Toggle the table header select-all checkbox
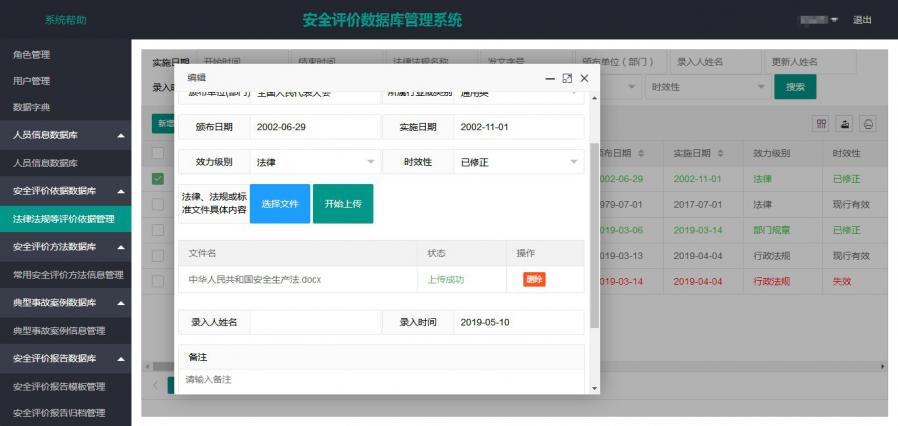 pos(158,153)
